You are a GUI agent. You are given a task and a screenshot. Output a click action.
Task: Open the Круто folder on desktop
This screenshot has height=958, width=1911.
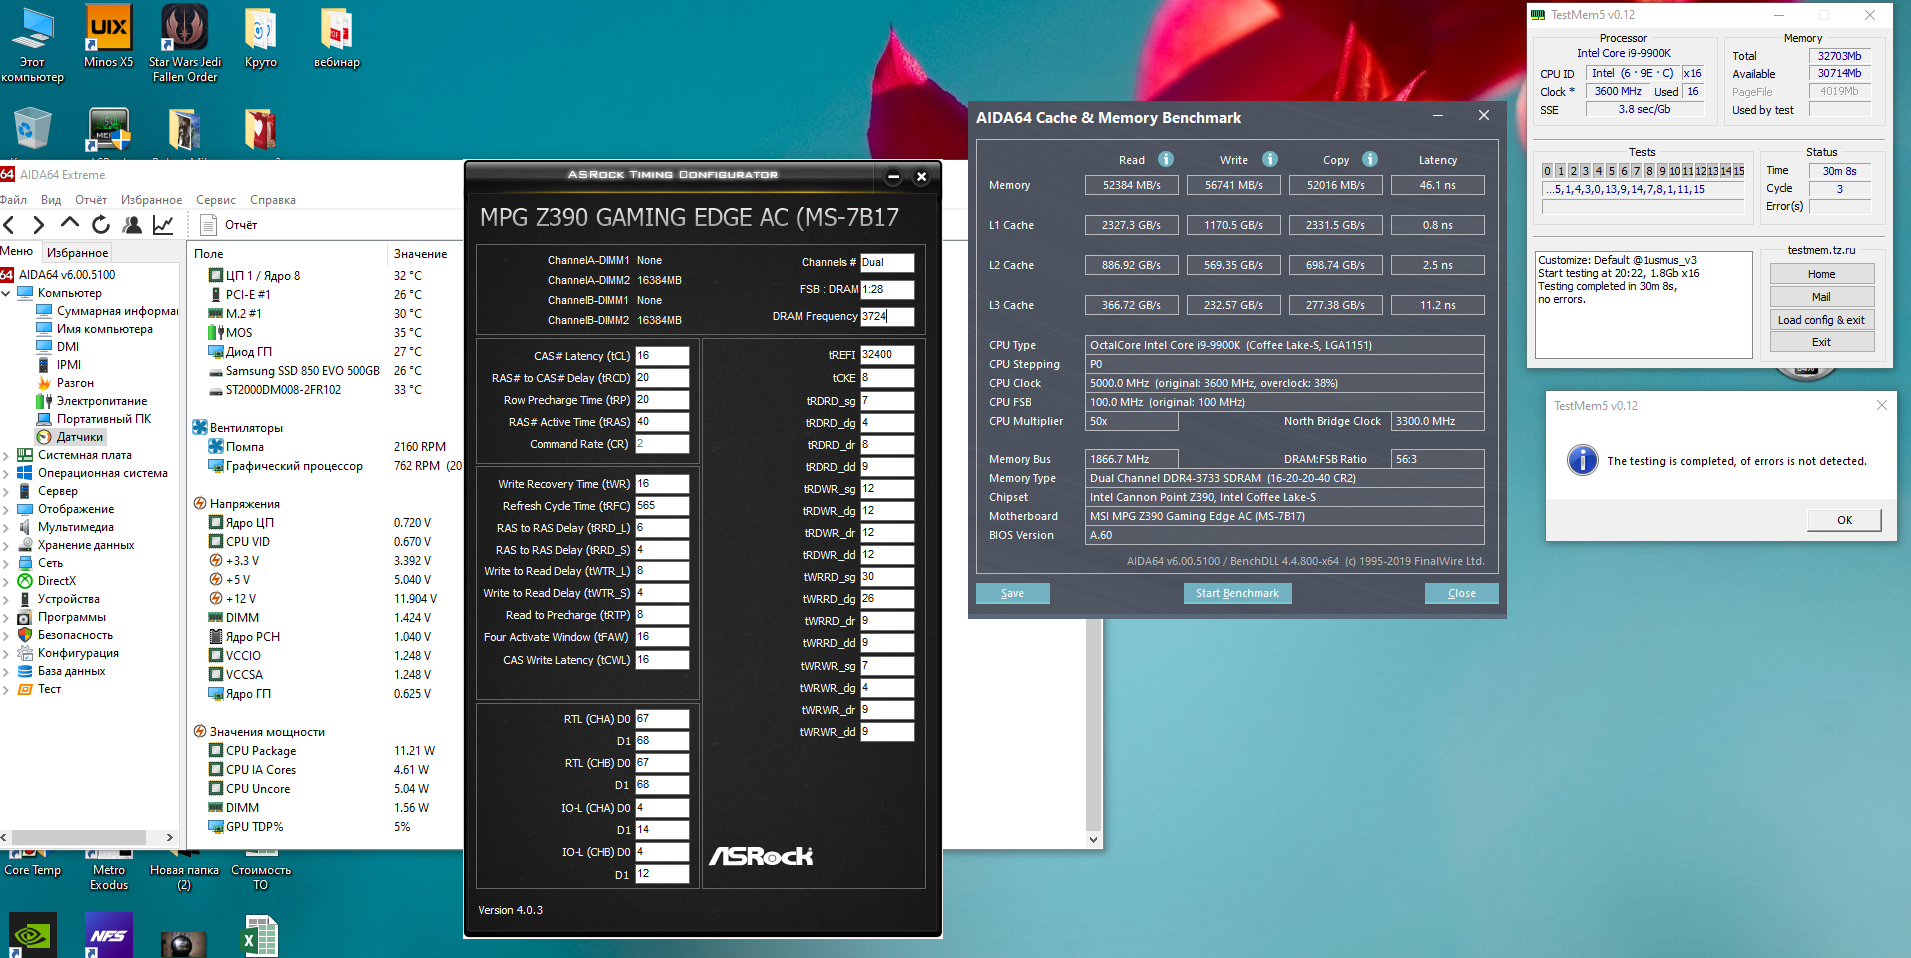[x=261, y=37]
